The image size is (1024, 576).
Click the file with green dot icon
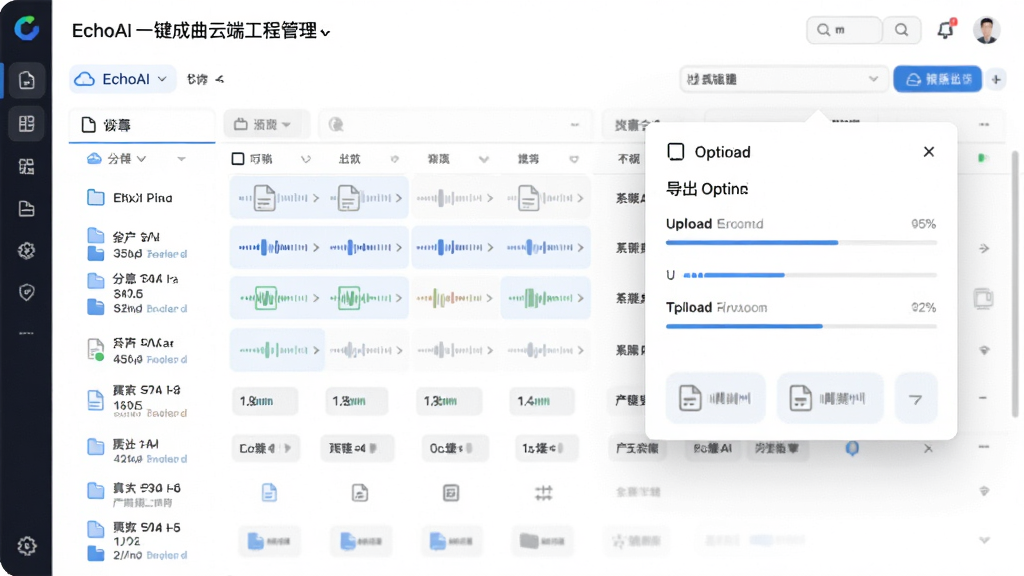pos(95,349)
